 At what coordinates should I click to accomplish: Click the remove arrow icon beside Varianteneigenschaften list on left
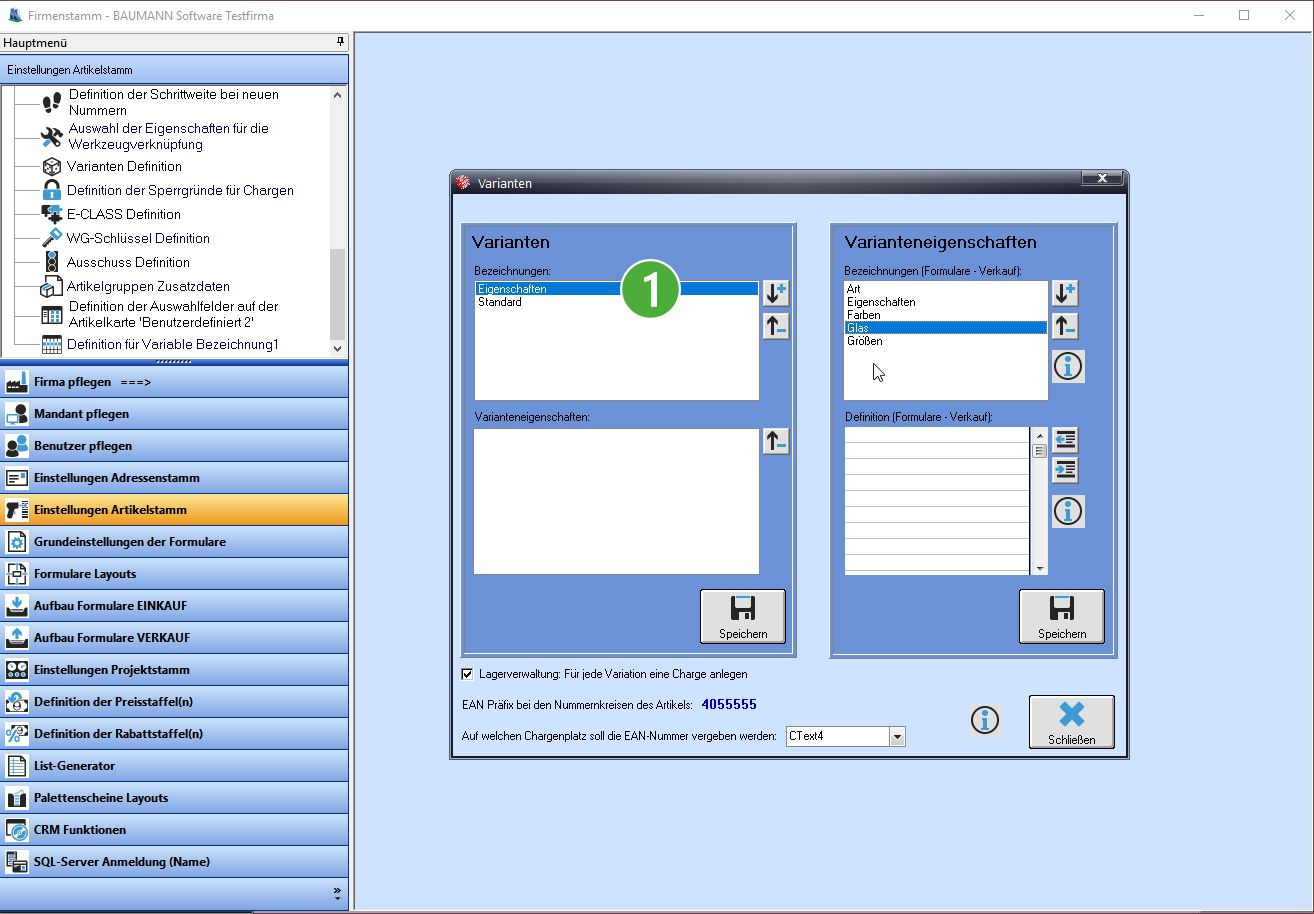pyautogui.click(x=776, y=441)
